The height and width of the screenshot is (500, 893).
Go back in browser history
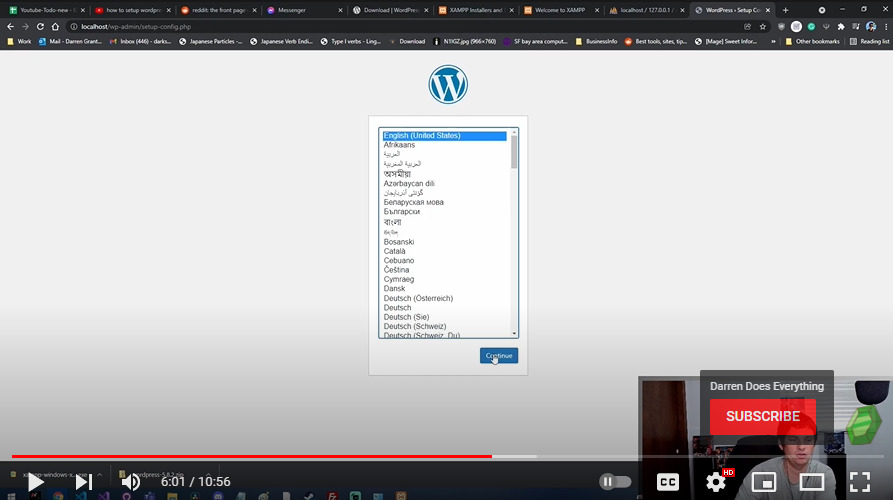pyautogui.click(x=10, y=27)
